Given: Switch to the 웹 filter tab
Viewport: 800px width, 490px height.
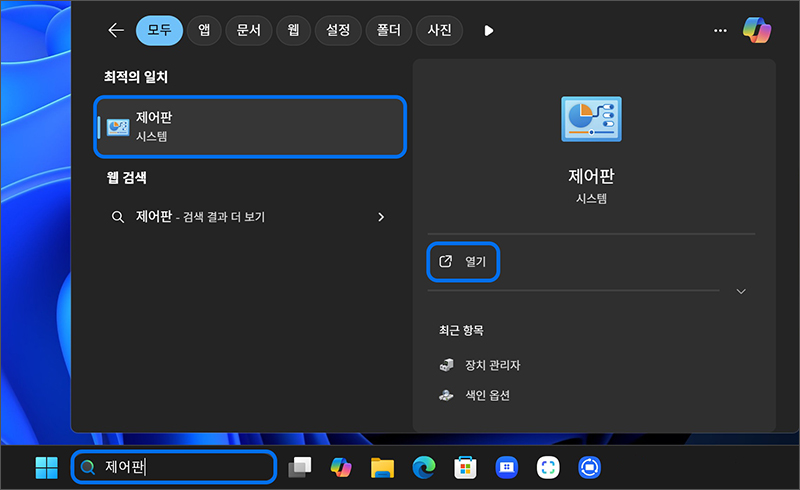Looking at the screenshot, I should point(293,31).
